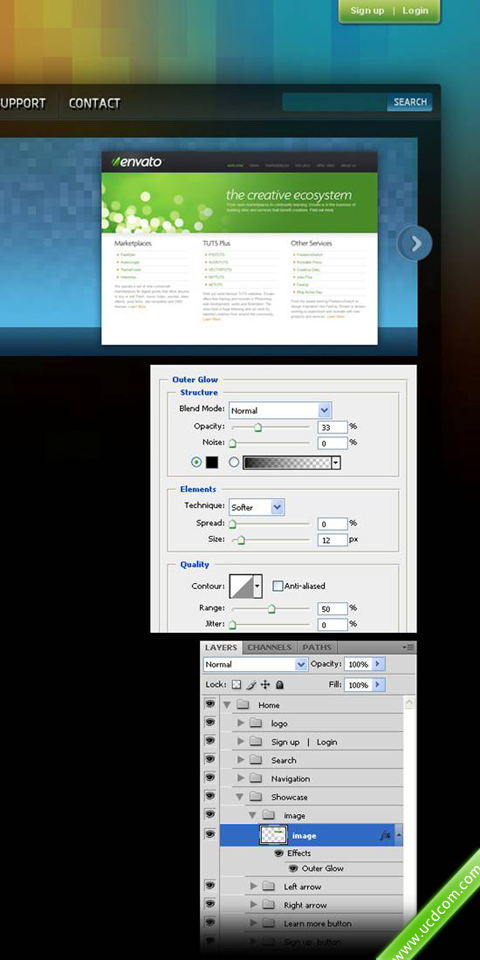Screen dimensions: 480x960
Task: Hide the Home group visibility eye
Action: point(210,705)
